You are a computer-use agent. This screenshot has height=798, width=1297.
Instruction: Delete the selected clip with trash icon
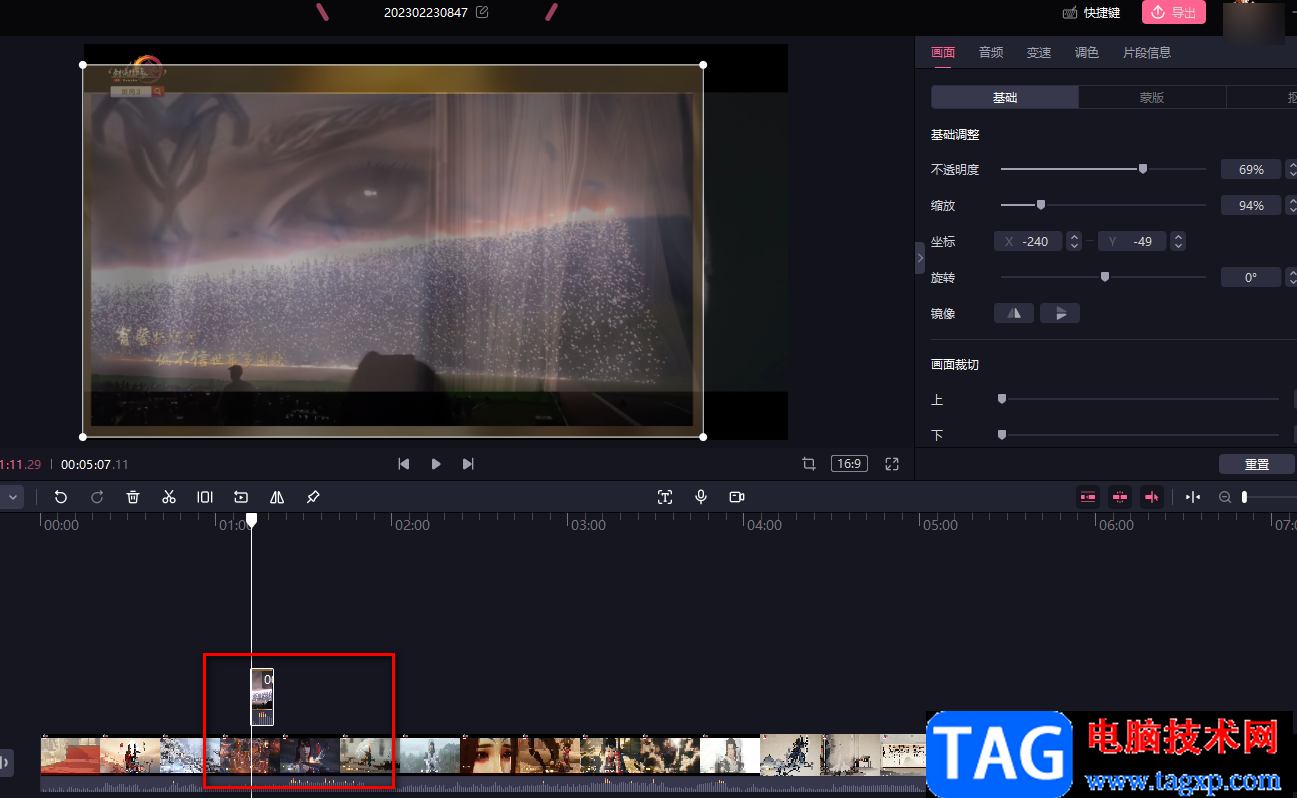tap(133, 497)
